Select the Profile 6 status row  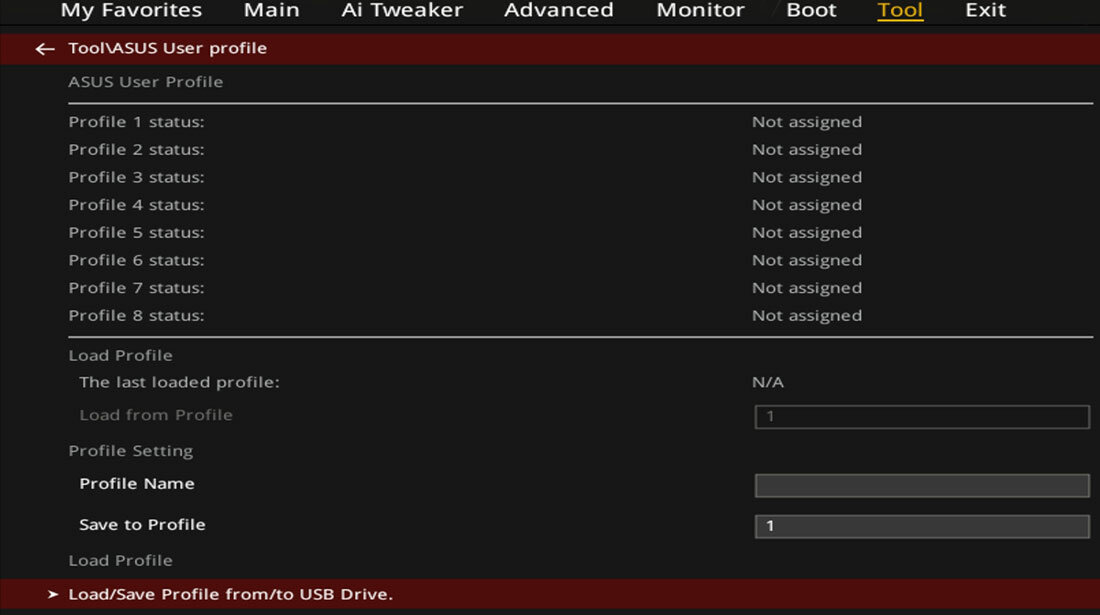coord(580,260)
